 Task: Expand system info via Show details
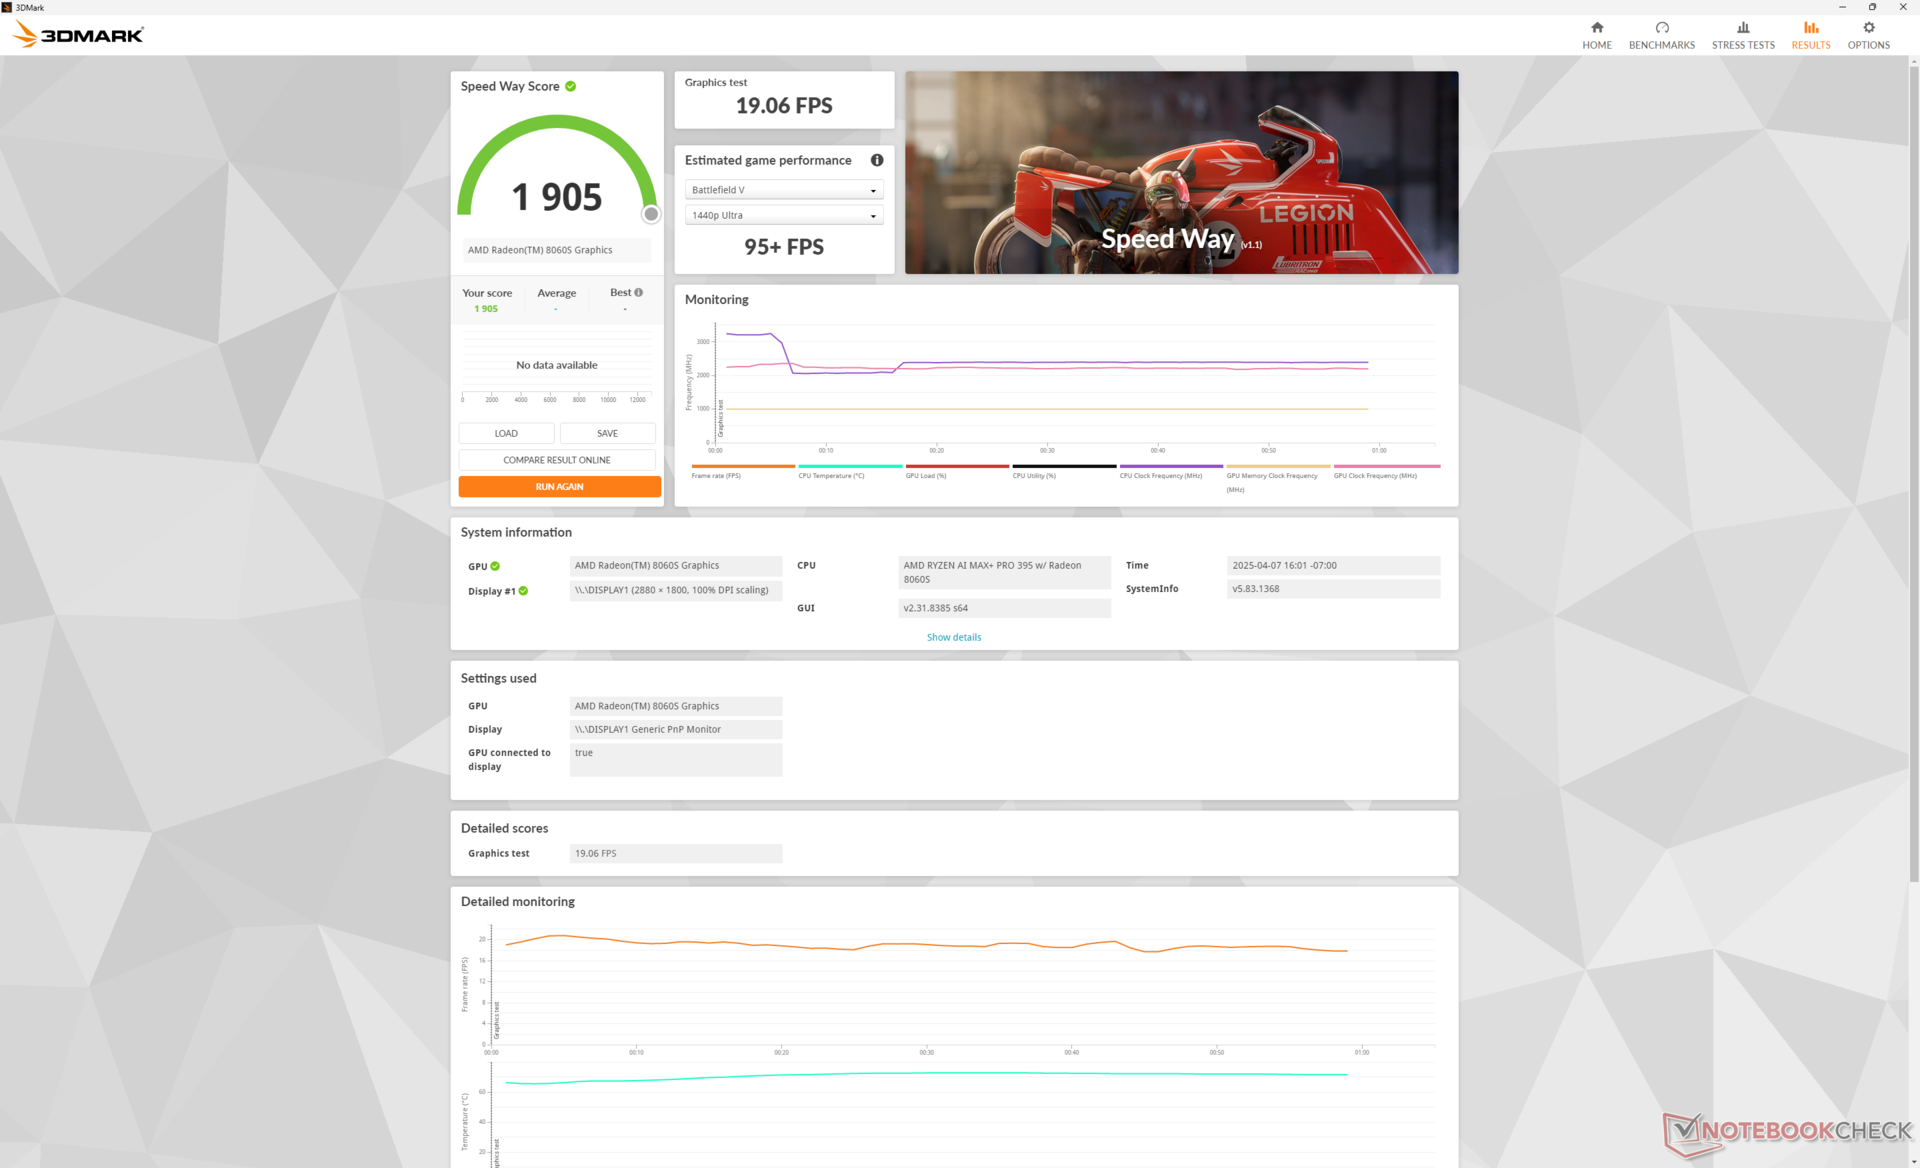point(953,637)
